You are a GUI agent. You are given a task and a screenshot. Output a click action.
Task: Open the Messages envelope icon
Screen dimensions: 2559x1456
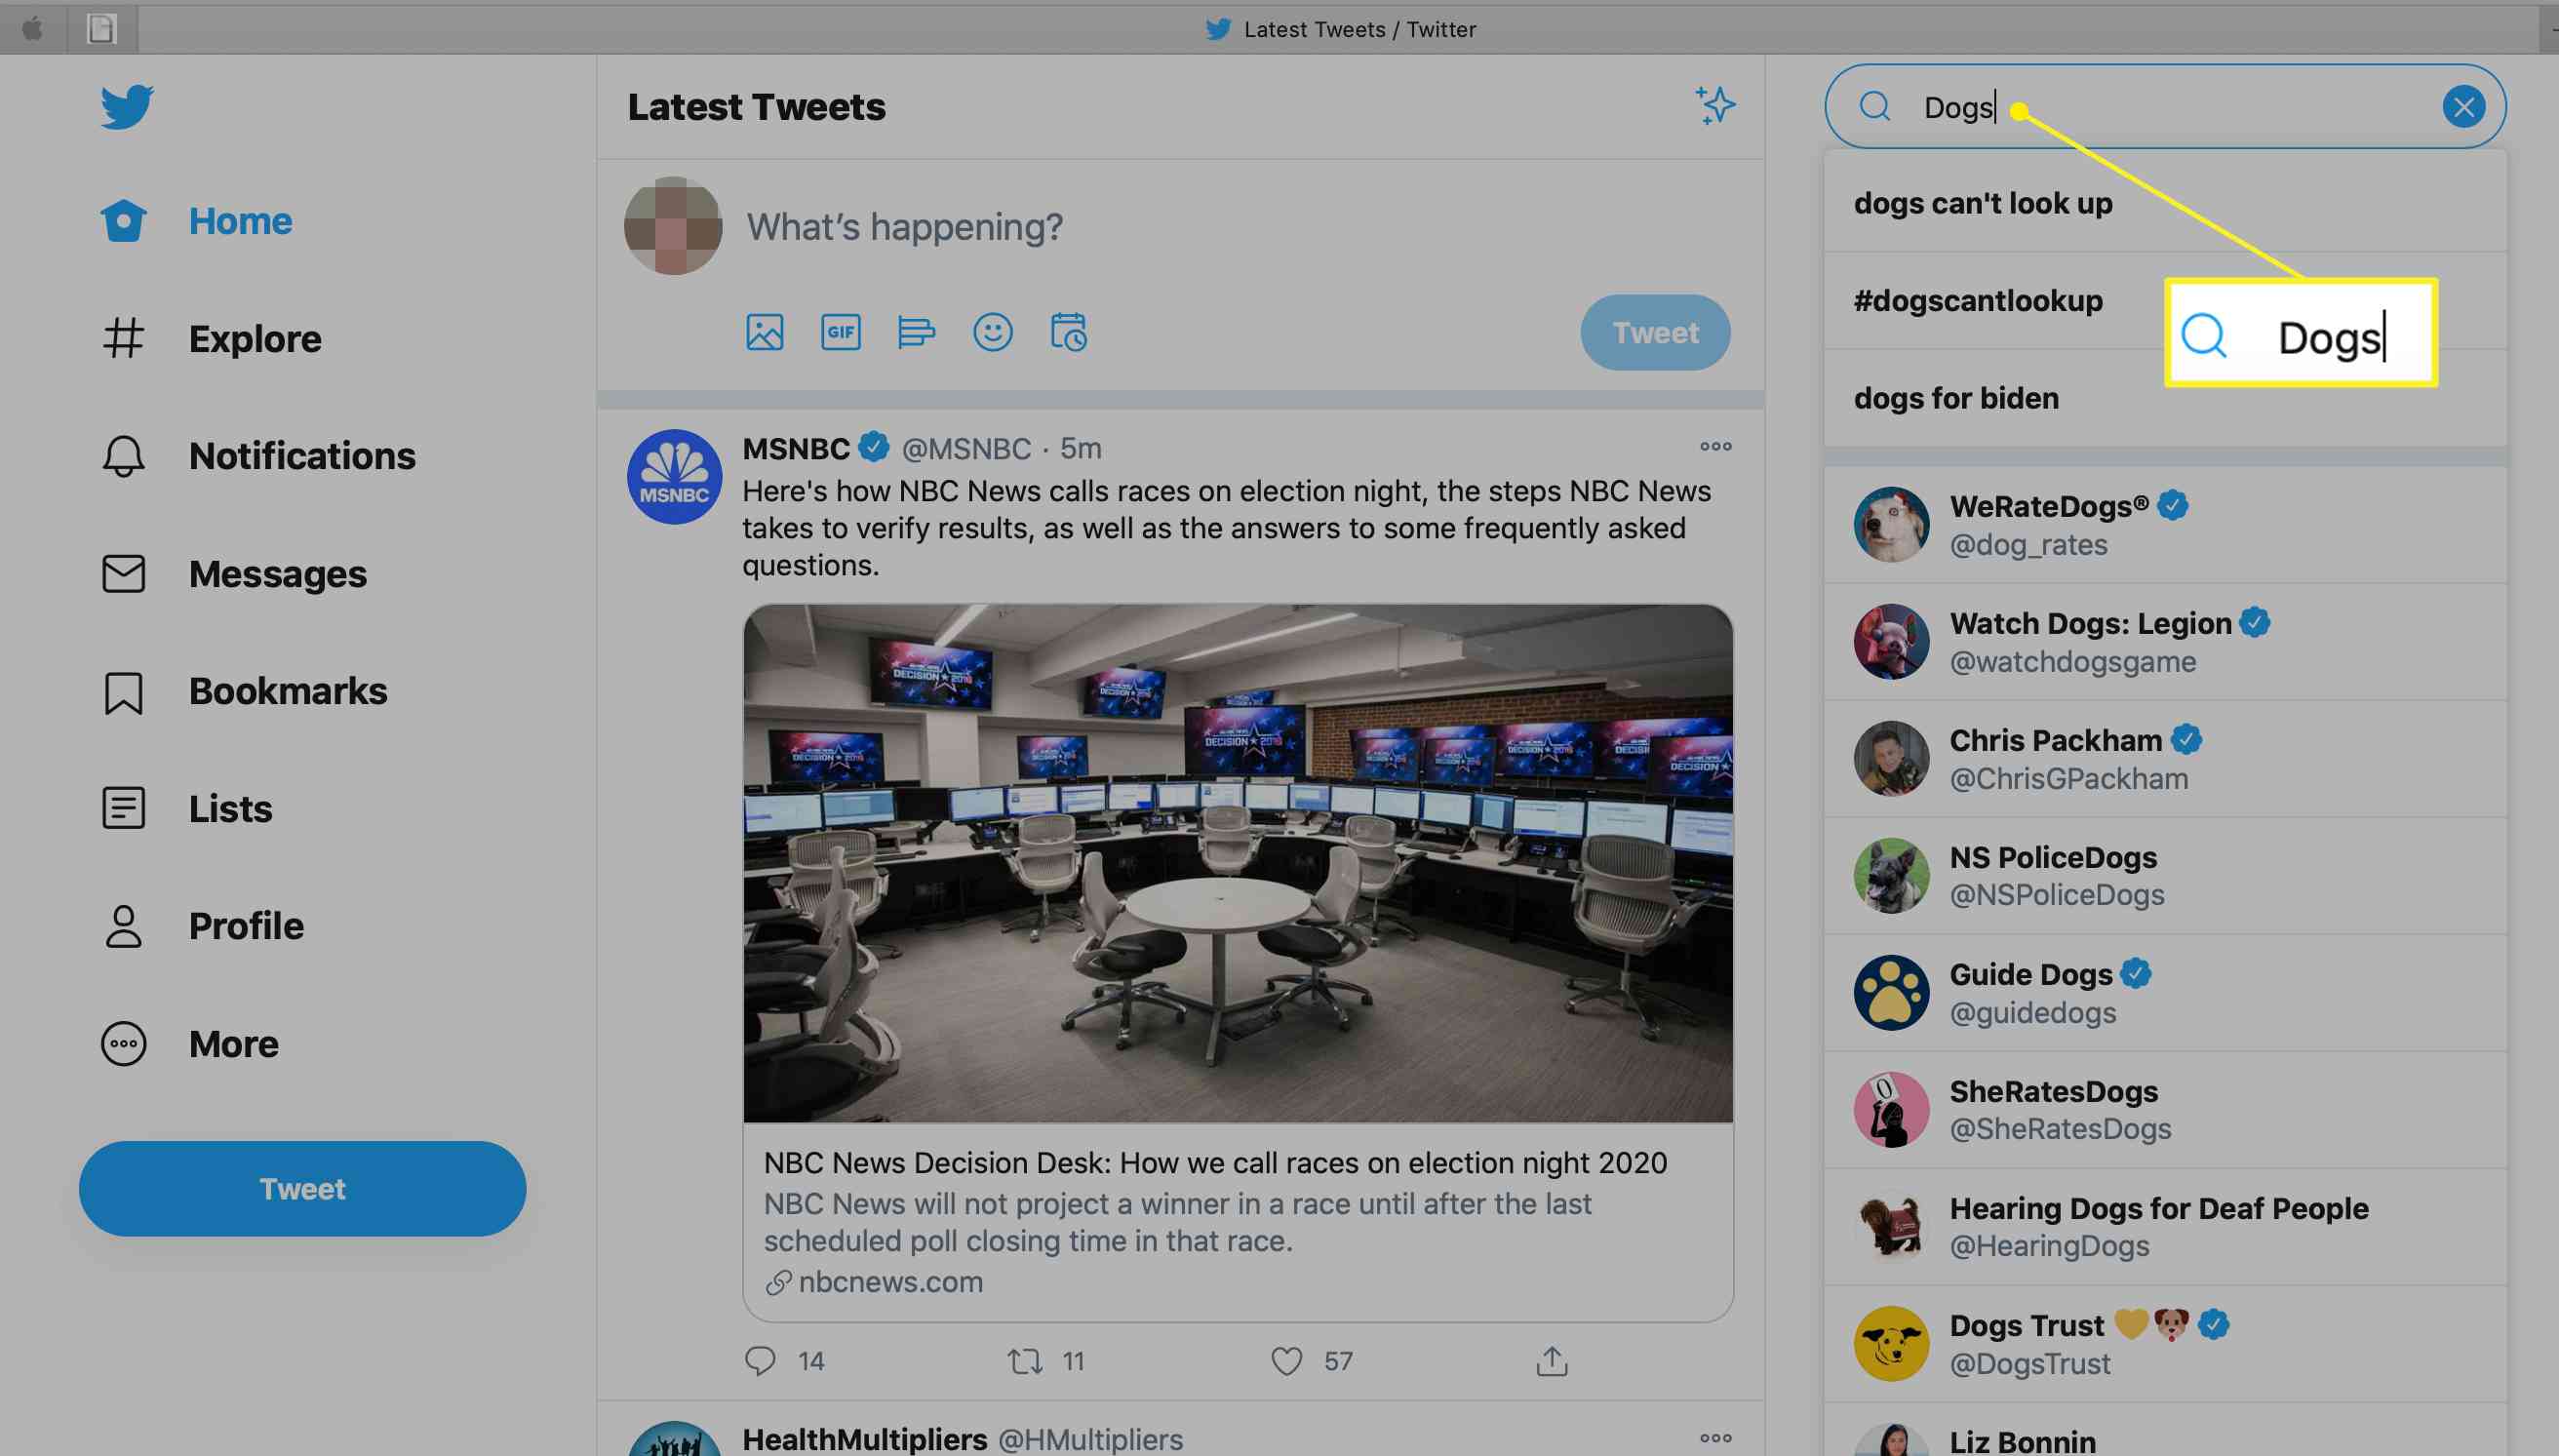[121, 573]
